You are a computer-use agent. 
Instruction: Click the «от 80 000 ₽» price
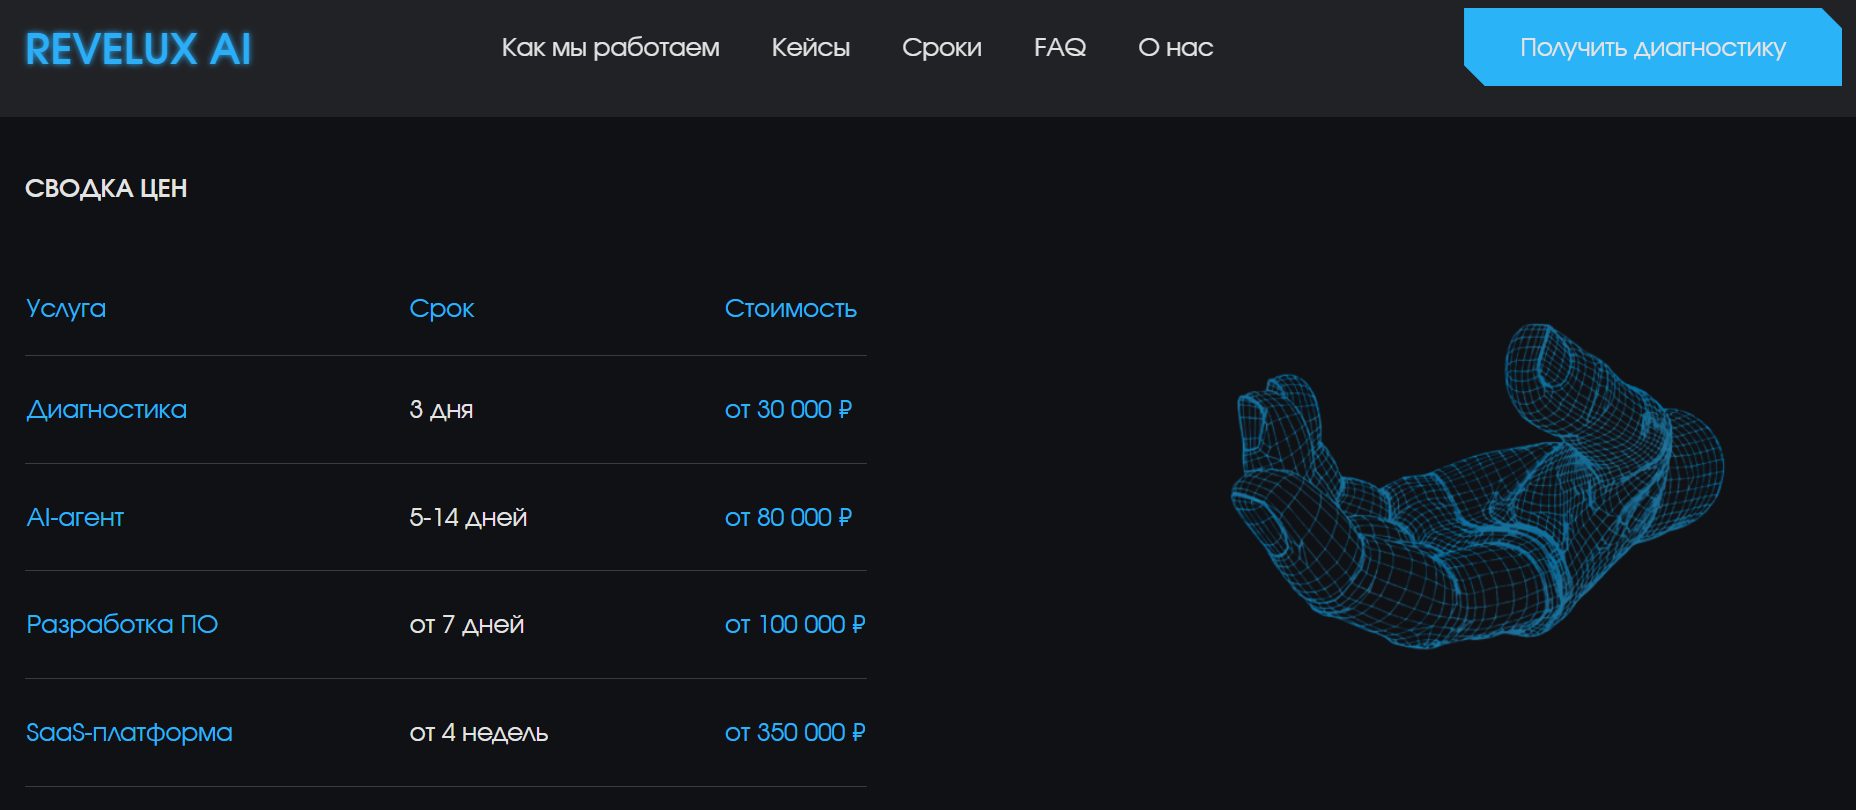pos(789,517)
